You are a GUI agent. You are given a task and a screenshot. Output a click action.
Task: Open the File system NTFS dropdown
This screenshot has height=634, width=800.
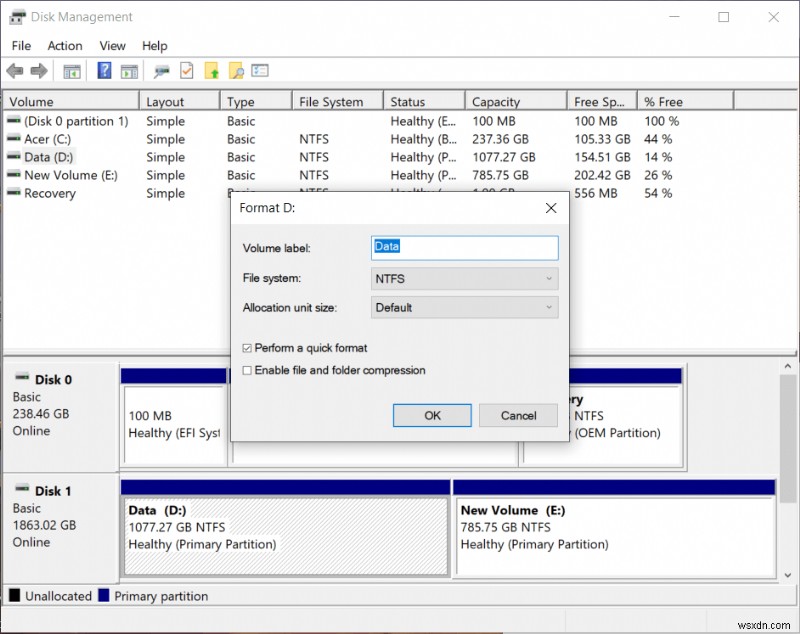coord(464,278)
